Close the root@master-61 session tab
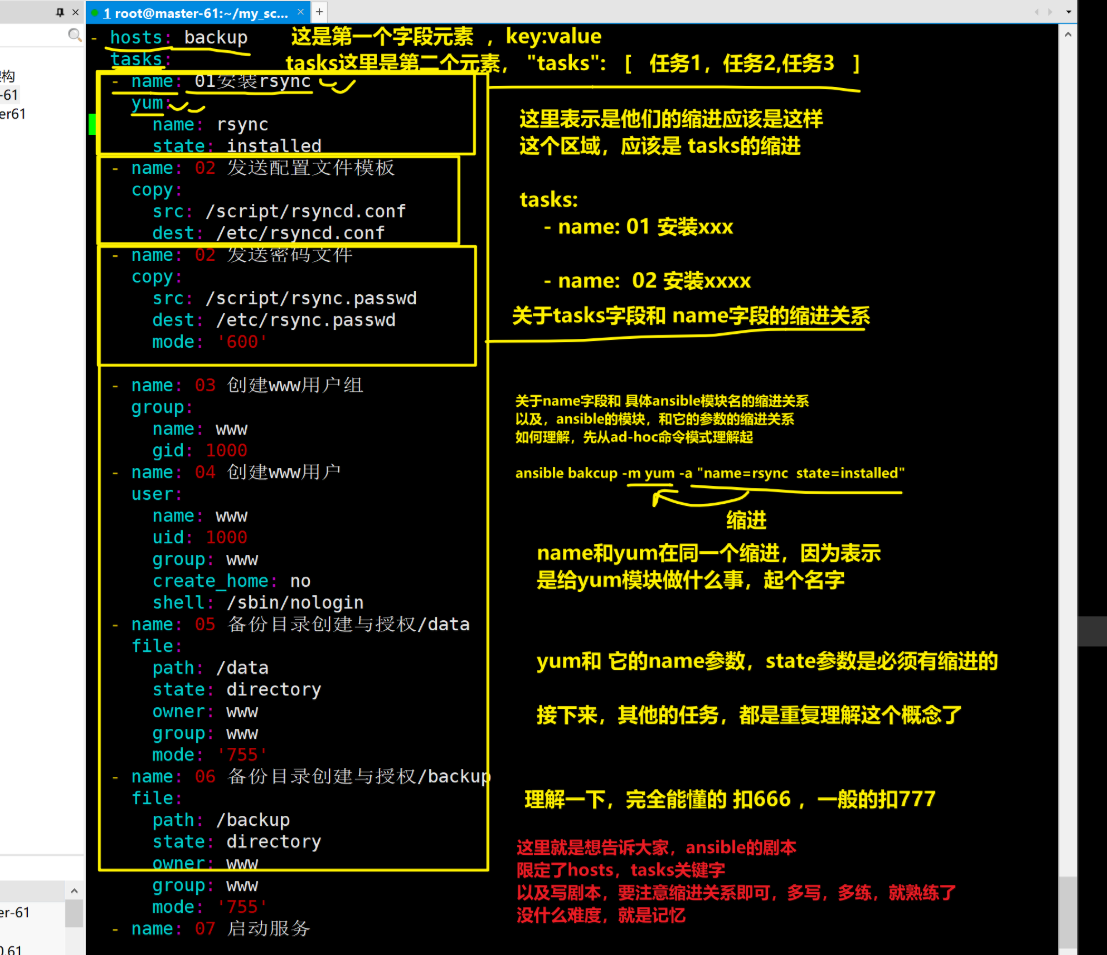The image size is (1107, 955). (301, 12)
